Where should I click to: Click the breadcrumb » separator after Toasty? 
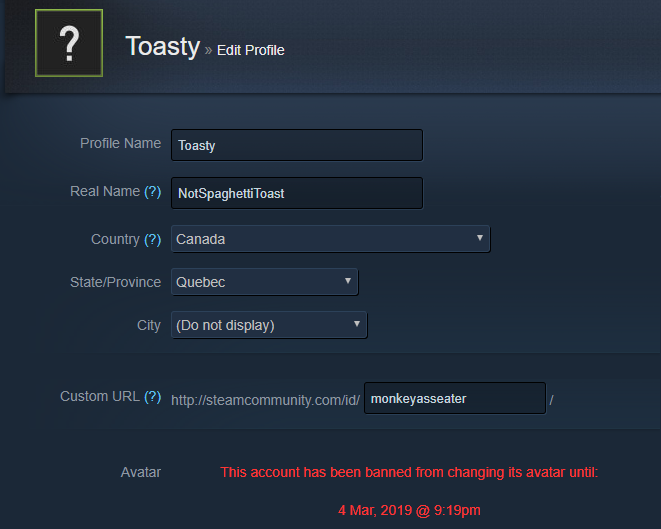[208, 51]
